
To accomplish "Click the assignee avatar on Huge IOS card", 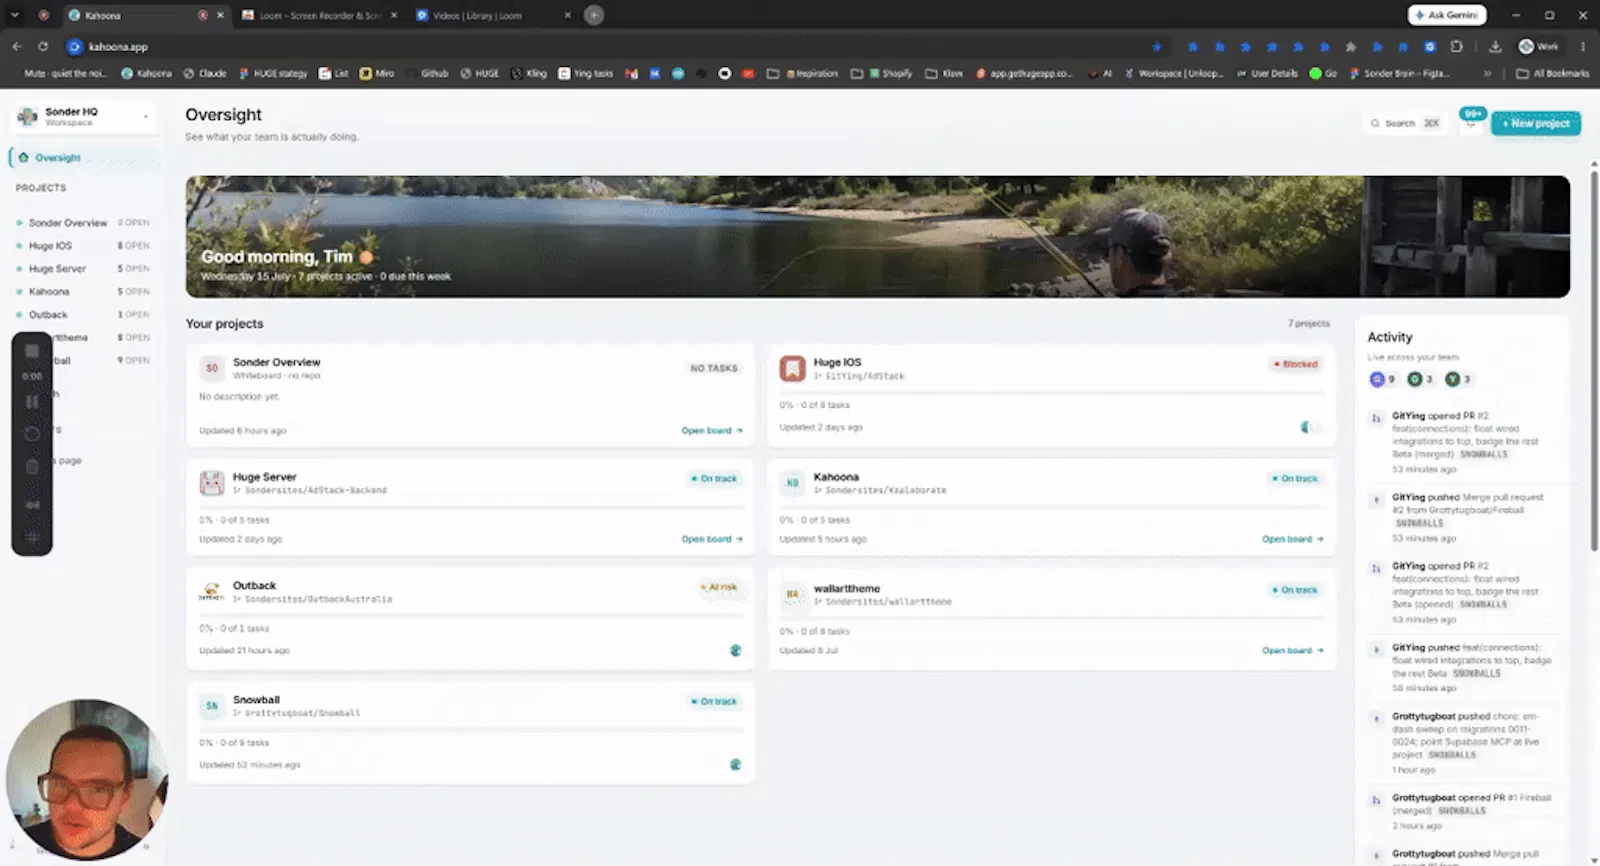I will pos(1306,427).
